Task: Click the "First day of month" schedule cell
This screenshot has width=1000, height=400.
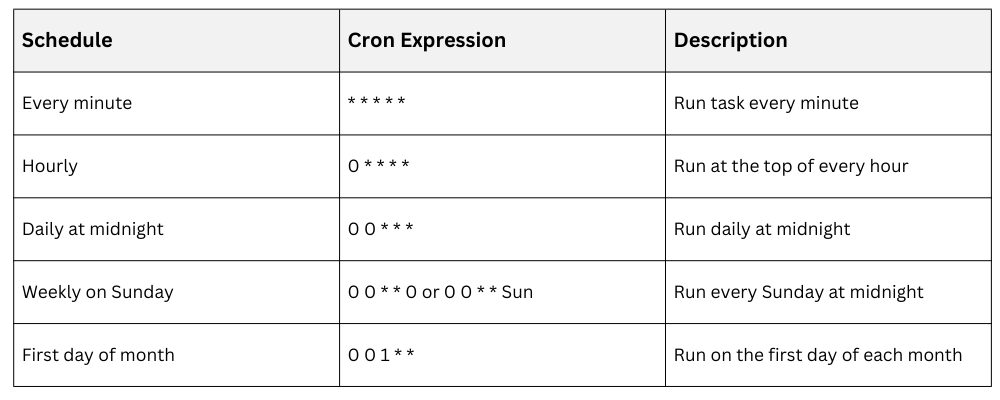Action: click(98, 355)
